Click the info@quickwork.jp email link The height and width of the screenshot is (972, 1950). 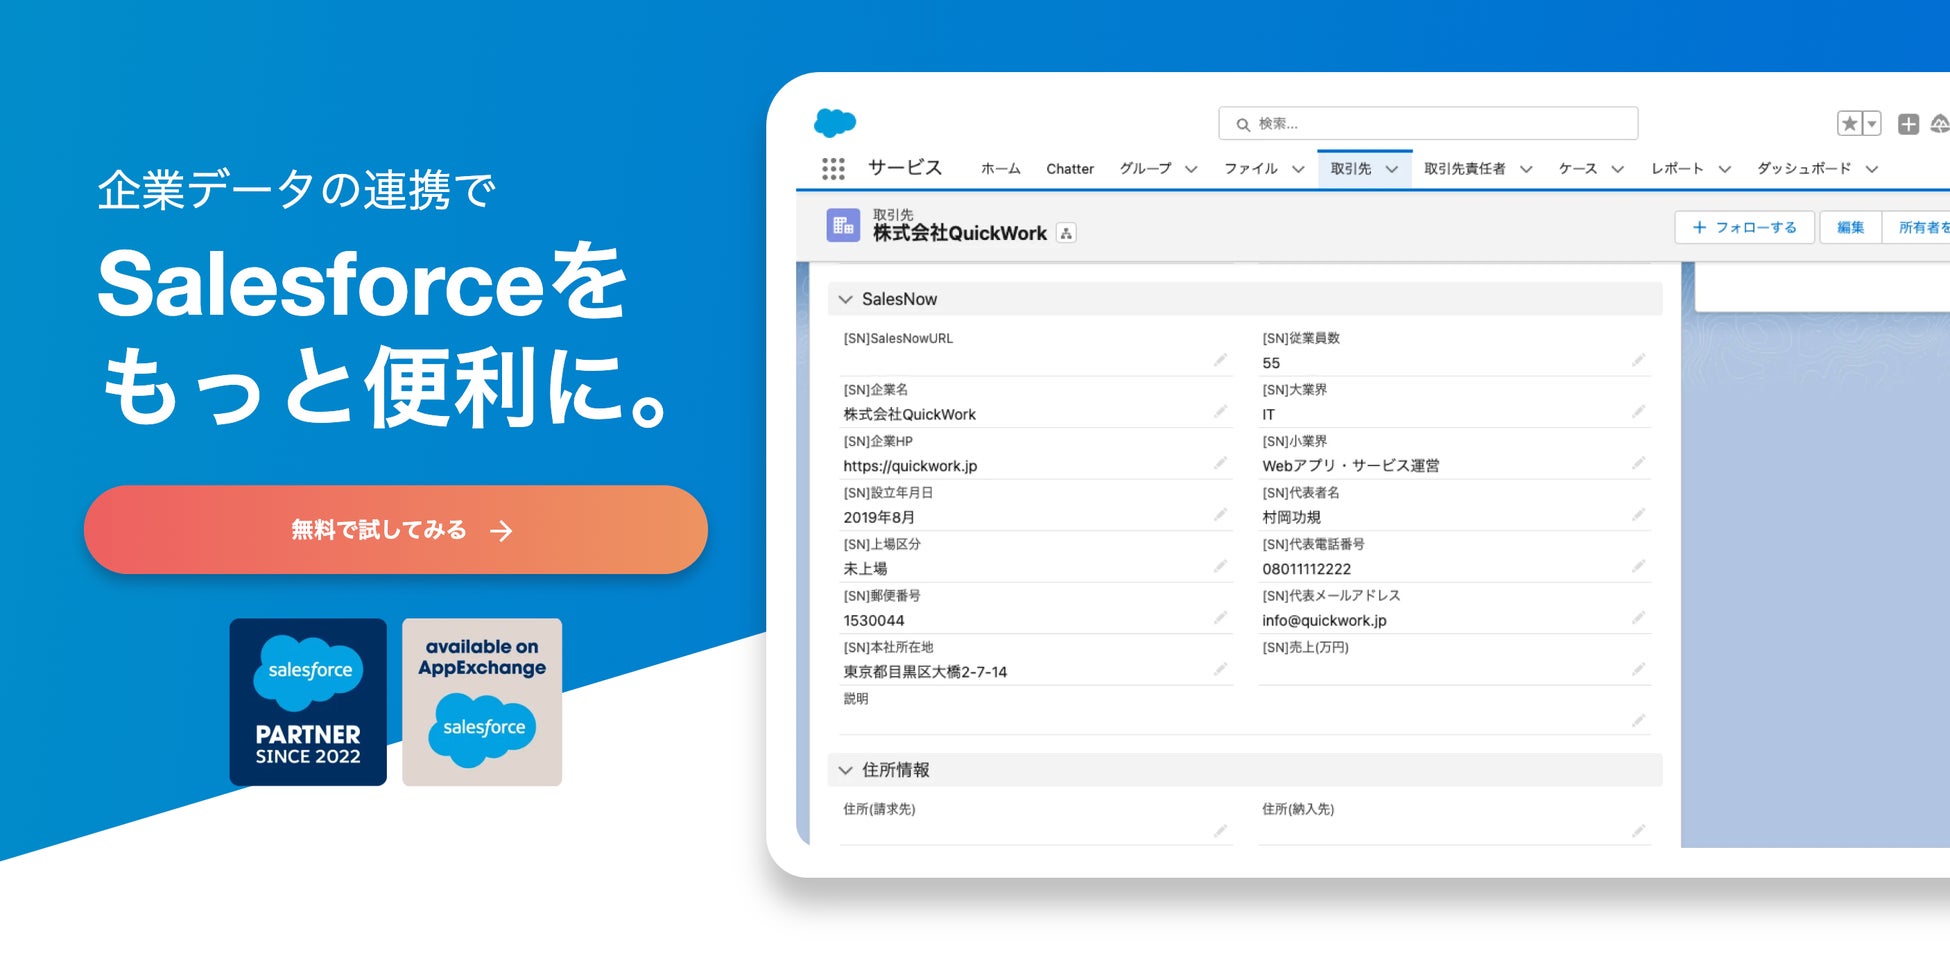tap(1324, 621)
